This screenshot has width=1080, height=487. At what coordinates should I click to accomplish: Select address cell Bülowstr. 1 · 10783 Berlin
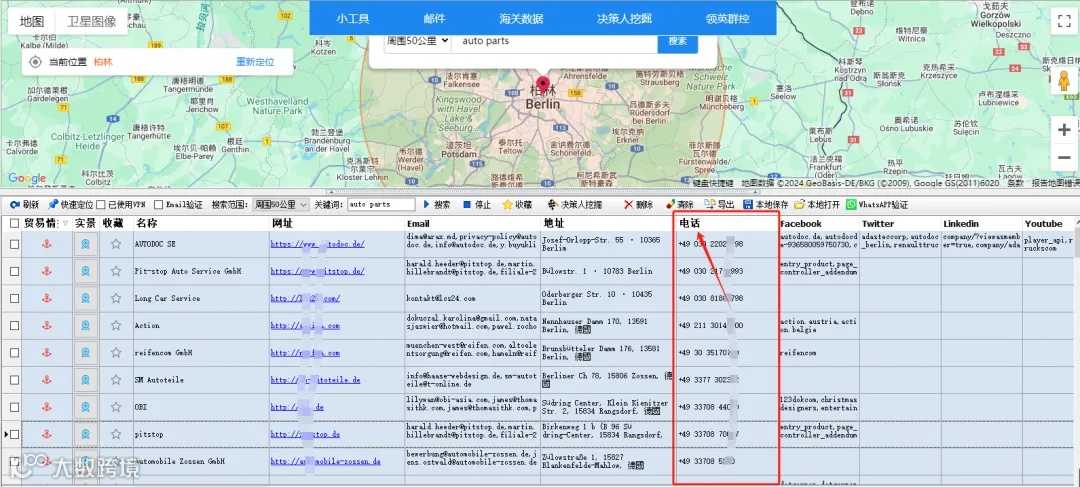[x=606, y=271]
